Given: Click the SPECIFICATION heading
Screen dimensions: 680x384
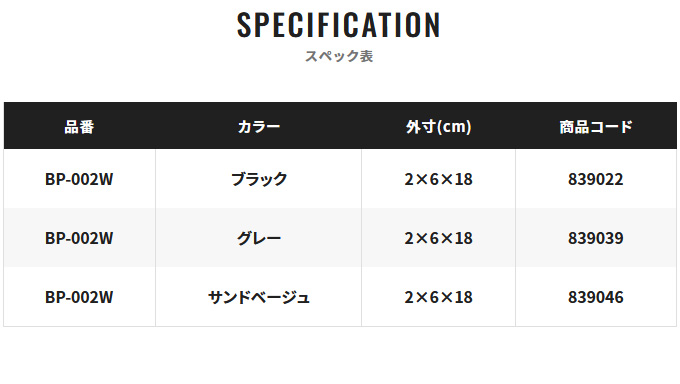Looking at the screenshot, I should click(x=339, y=25).
